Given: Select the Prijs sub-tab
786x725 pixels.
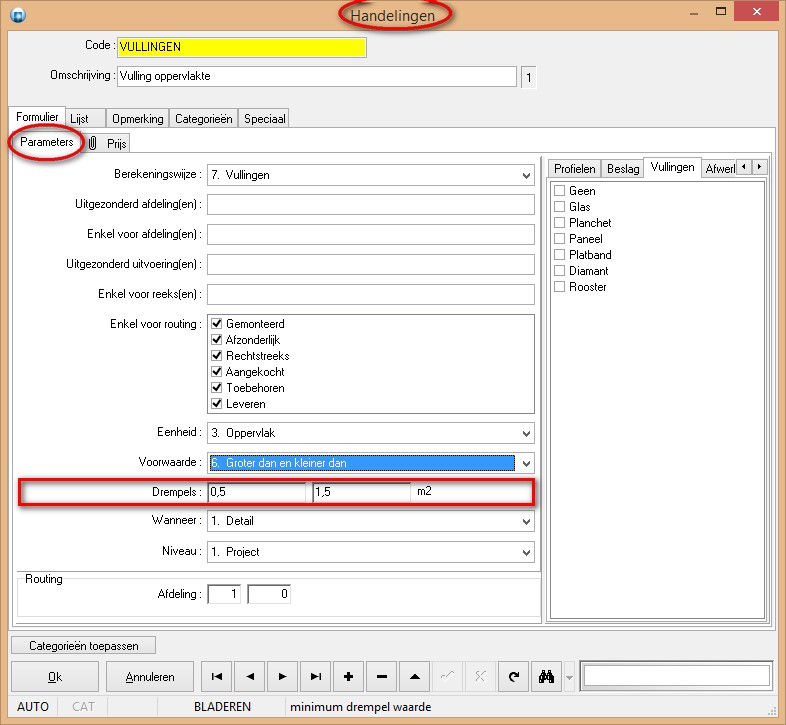Looking at the screenshot, I should [x=116, y=144].
